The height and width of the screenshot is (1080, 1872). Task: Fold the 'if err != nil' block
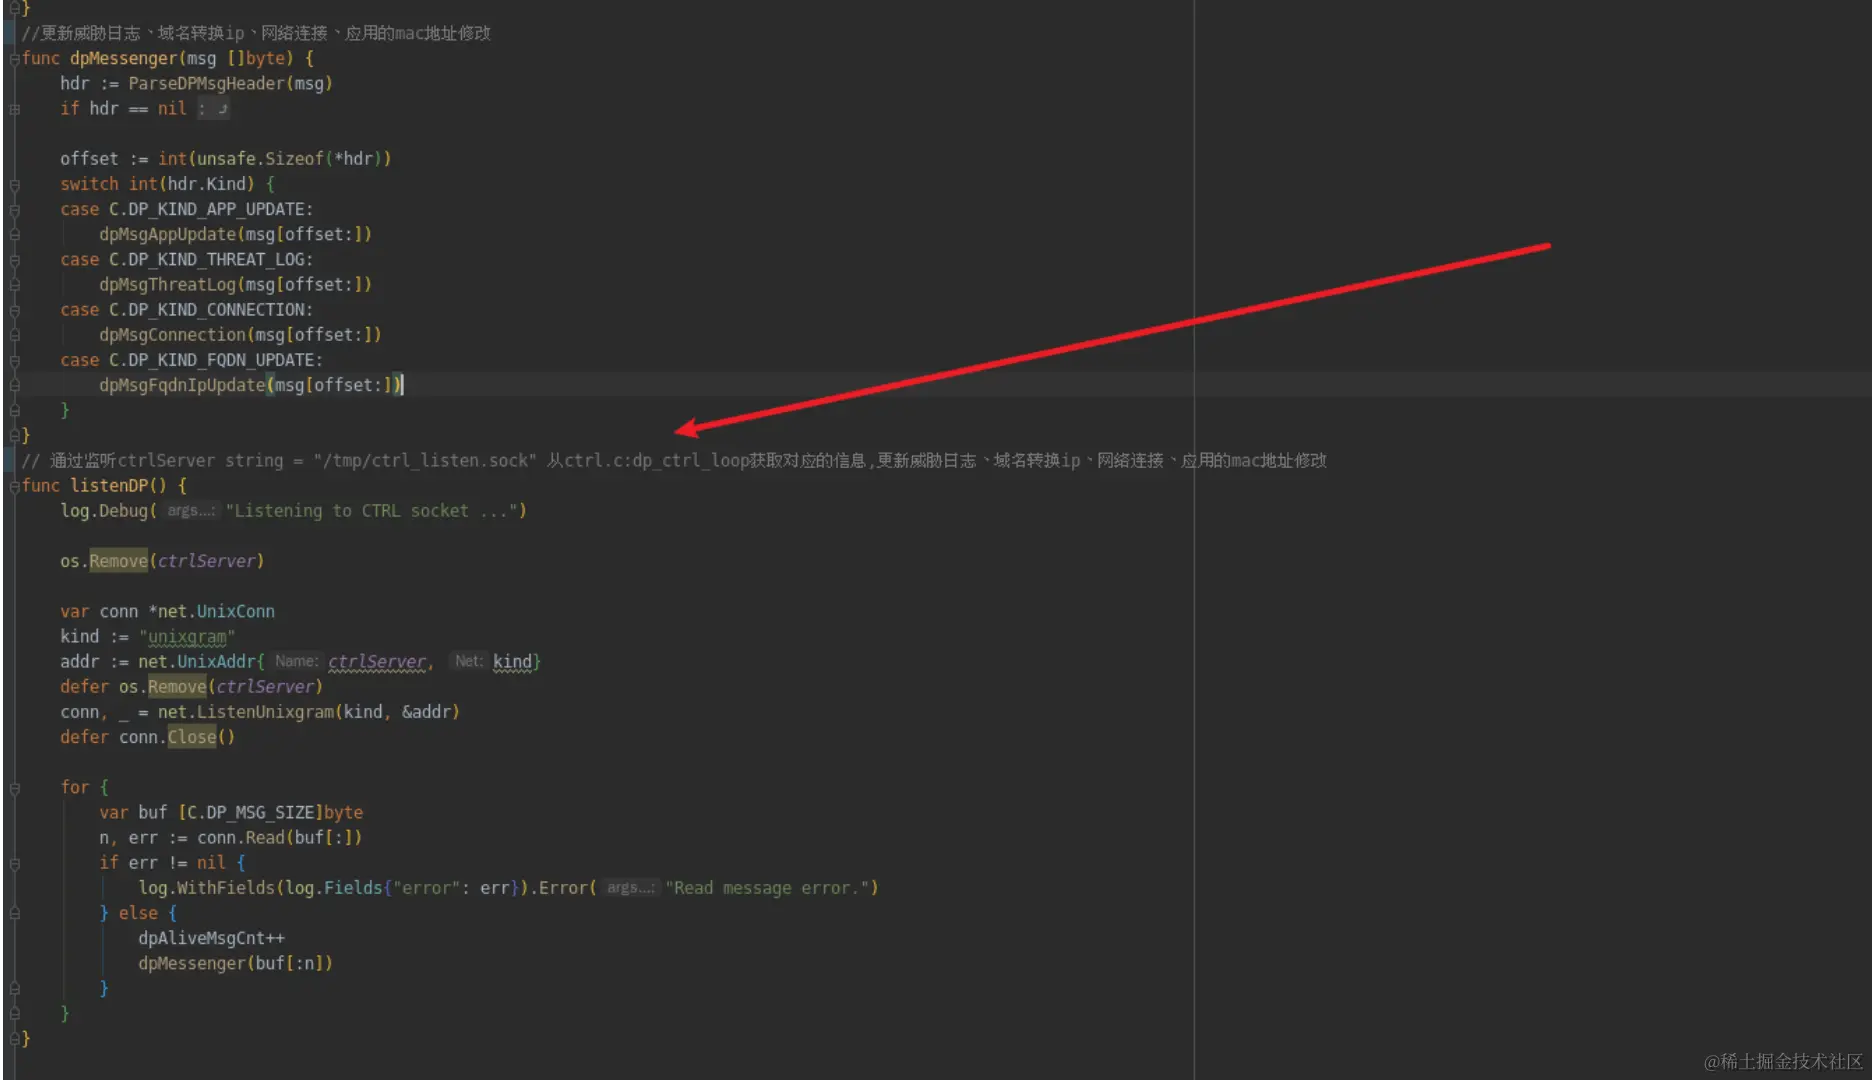point(14,863)
